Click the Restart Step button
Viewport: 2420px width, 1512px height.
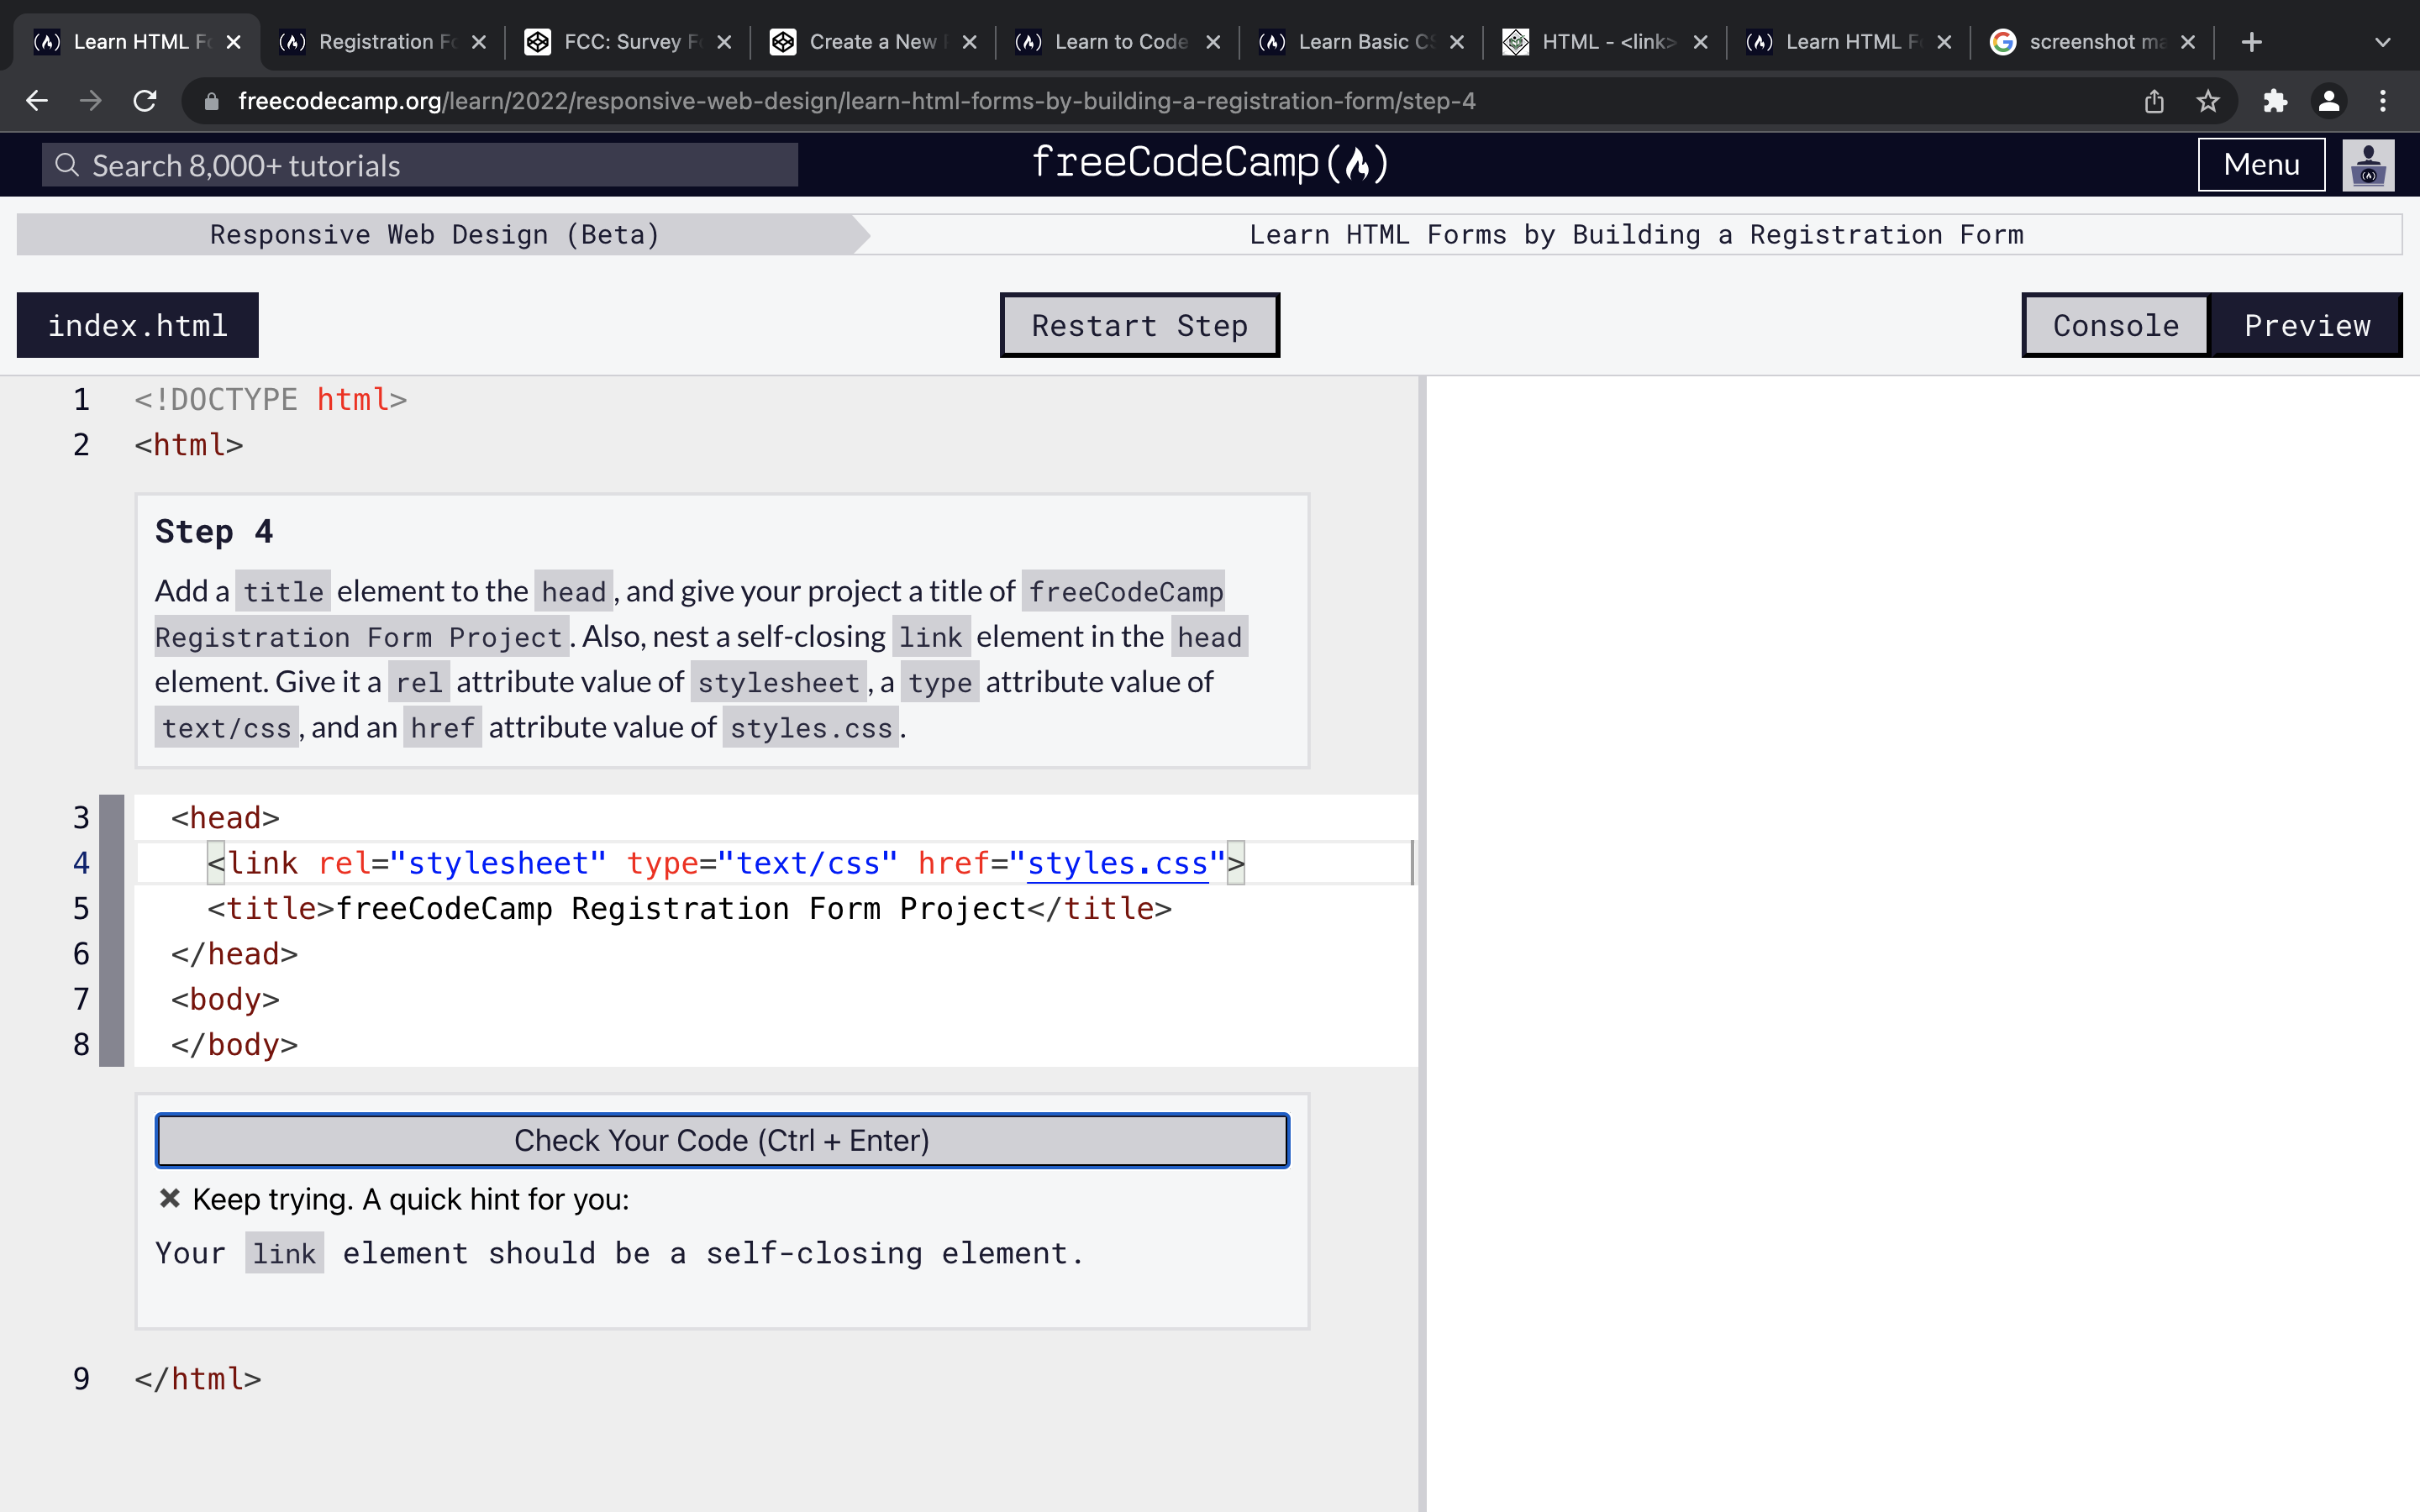[x=1139, y=325]
